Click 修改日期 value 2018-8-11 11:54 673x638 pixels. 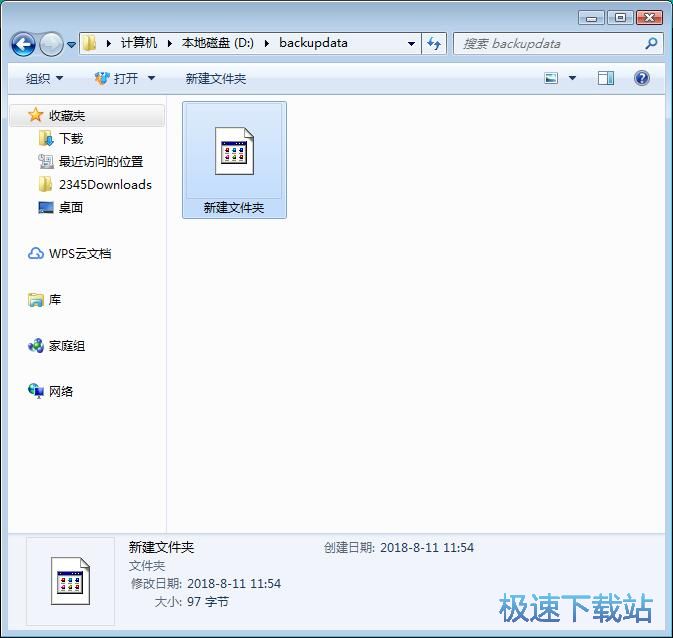[234, 583]
